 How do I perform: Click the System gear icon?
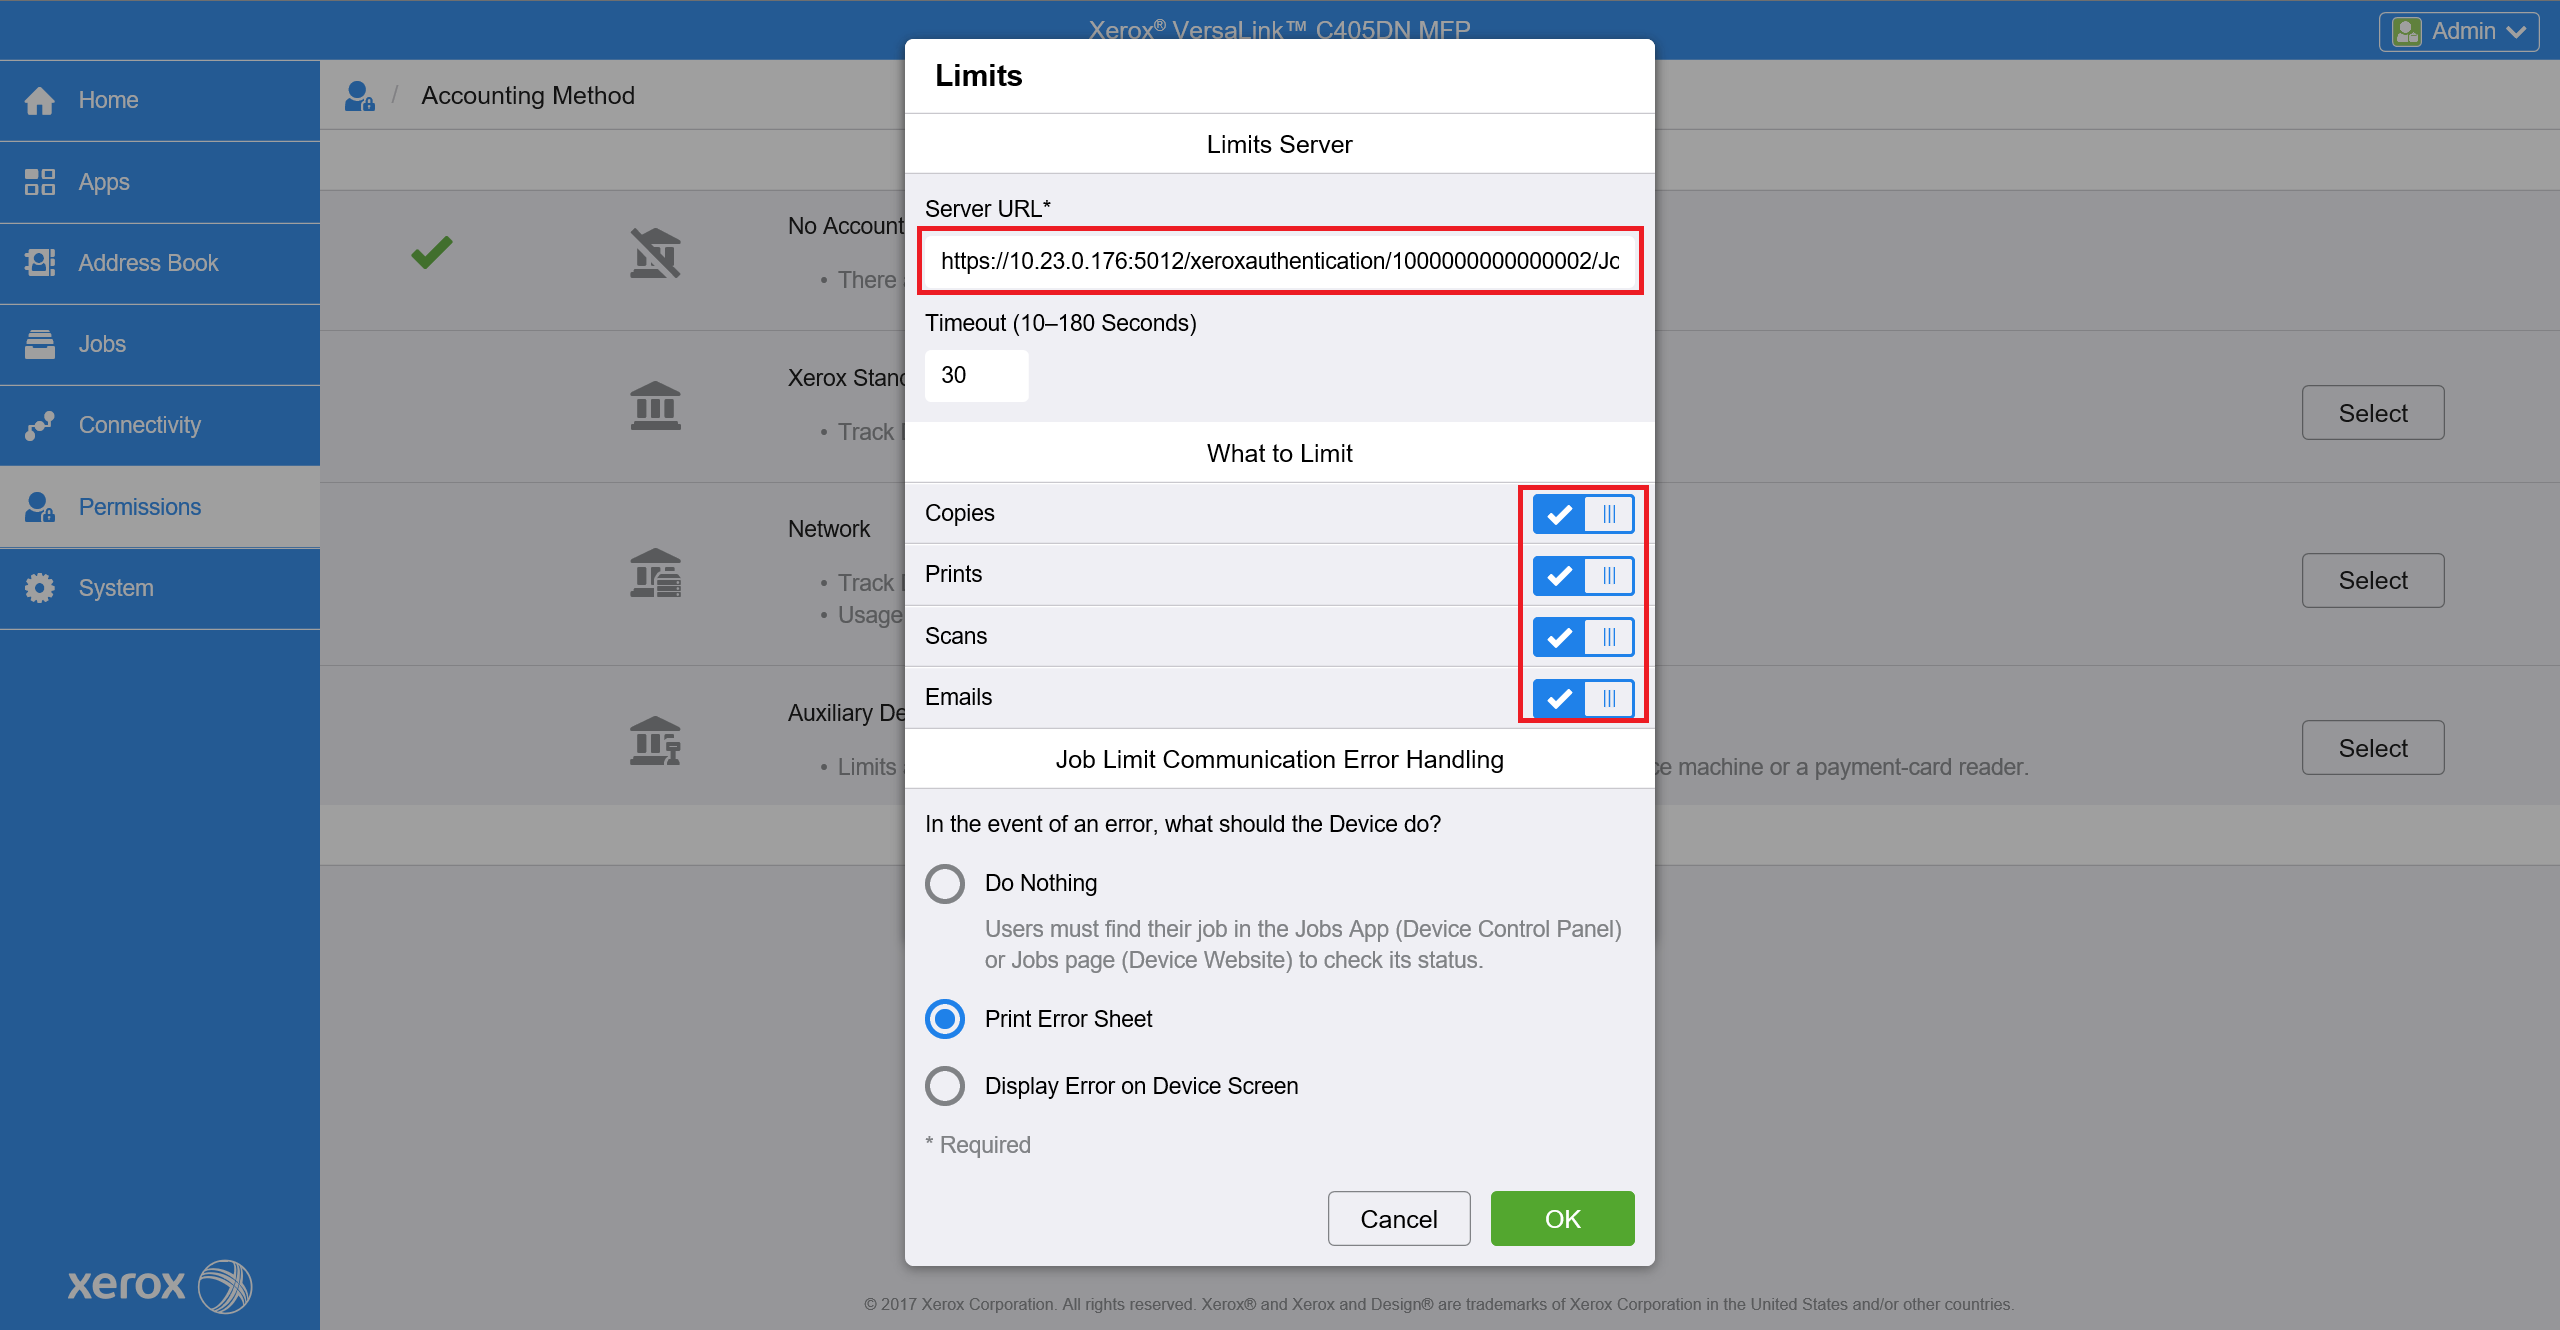40,588
